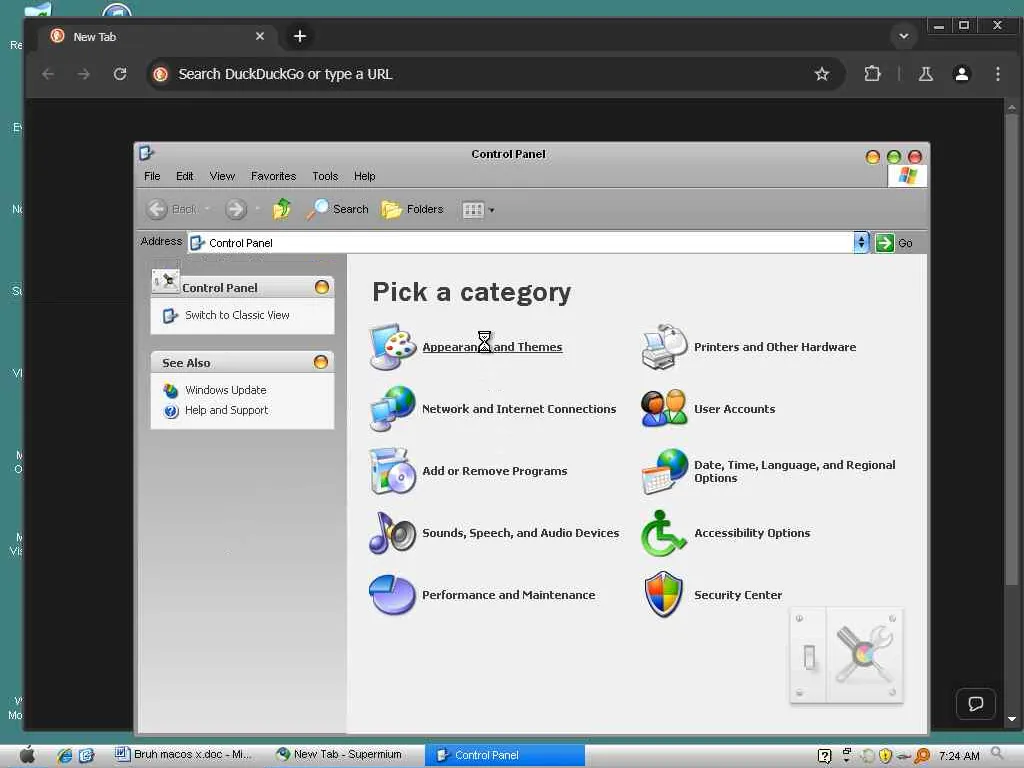Open the Forward history dropdown arrow
This screenshot has width=1024, height=768.
point(257,209)
